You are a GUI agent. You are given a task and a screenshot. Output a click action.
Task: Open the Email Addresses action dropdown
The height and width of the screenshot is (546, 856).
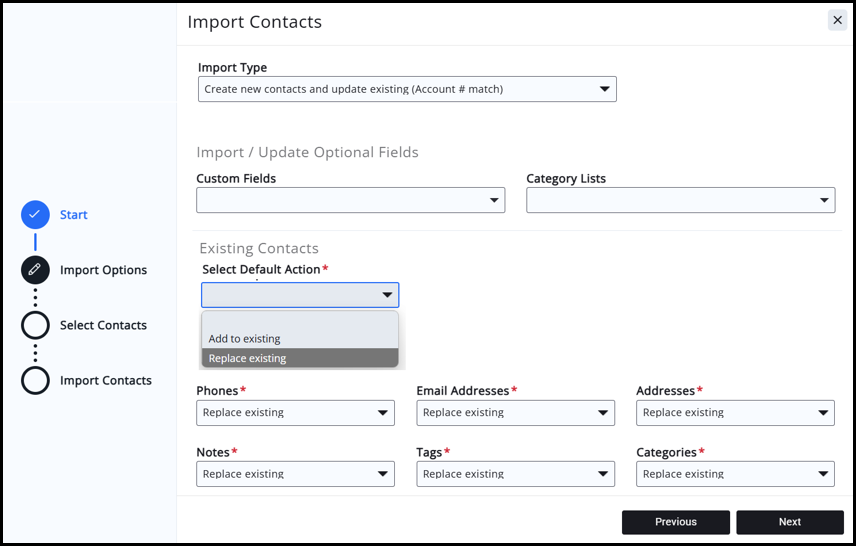coord(515,413)
